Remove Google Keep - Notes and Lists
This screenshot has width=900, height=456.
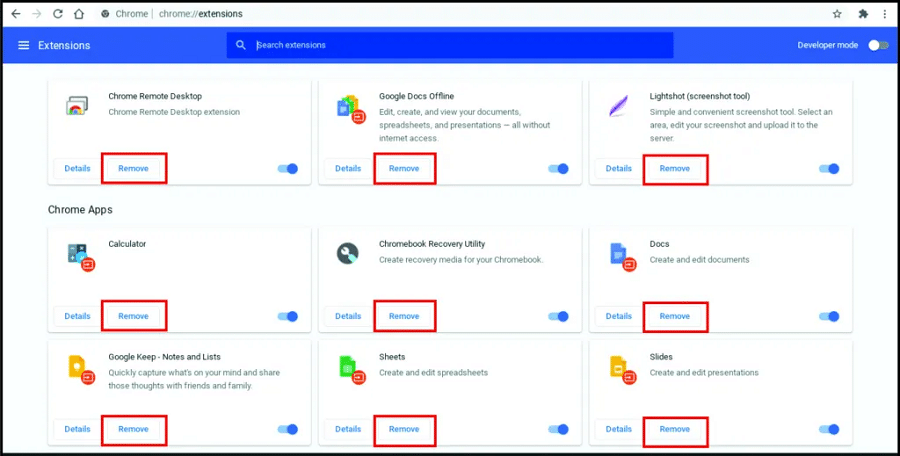coord(133,429)
